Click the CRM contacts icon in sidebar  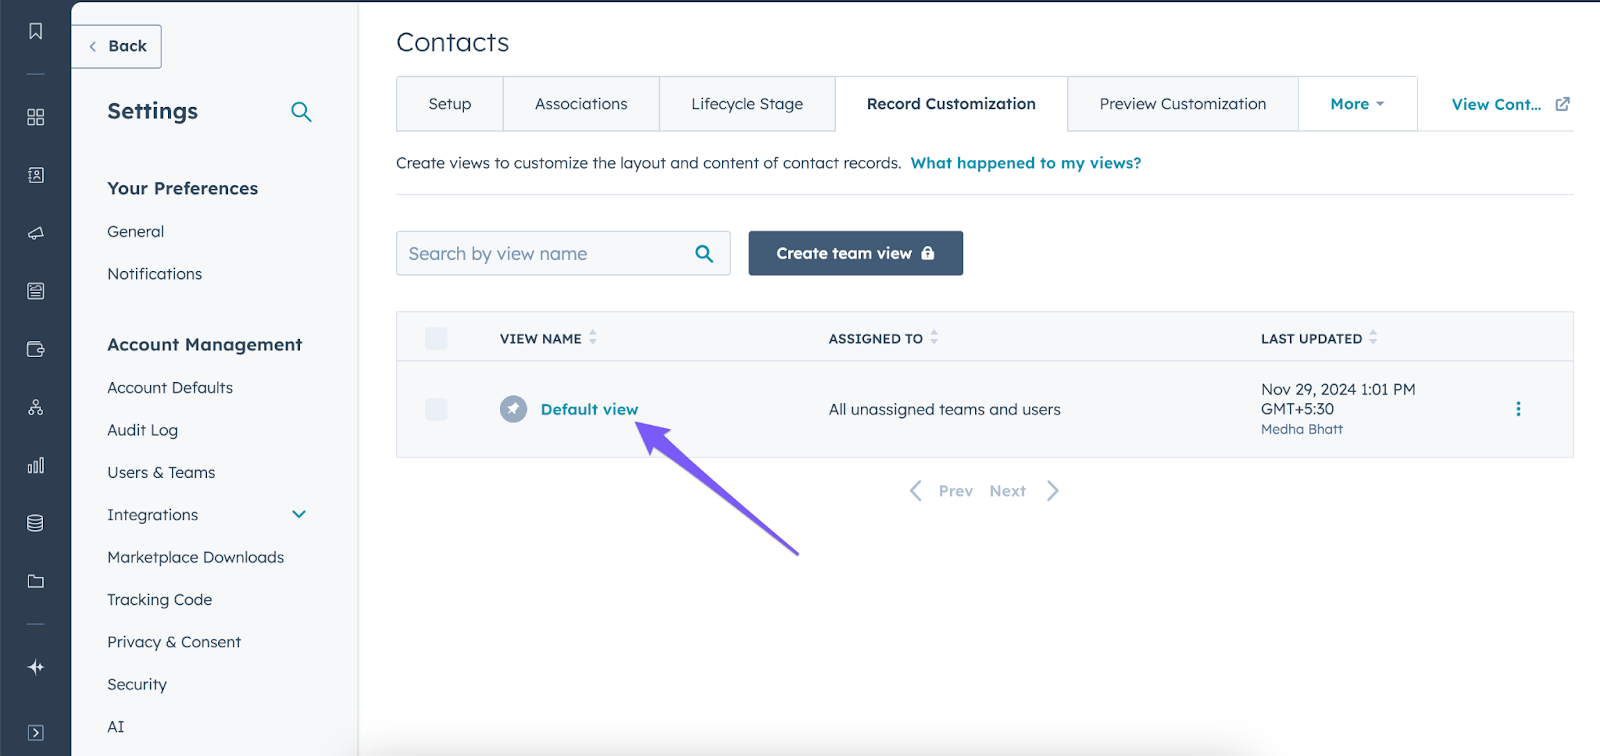coord(36,175)
